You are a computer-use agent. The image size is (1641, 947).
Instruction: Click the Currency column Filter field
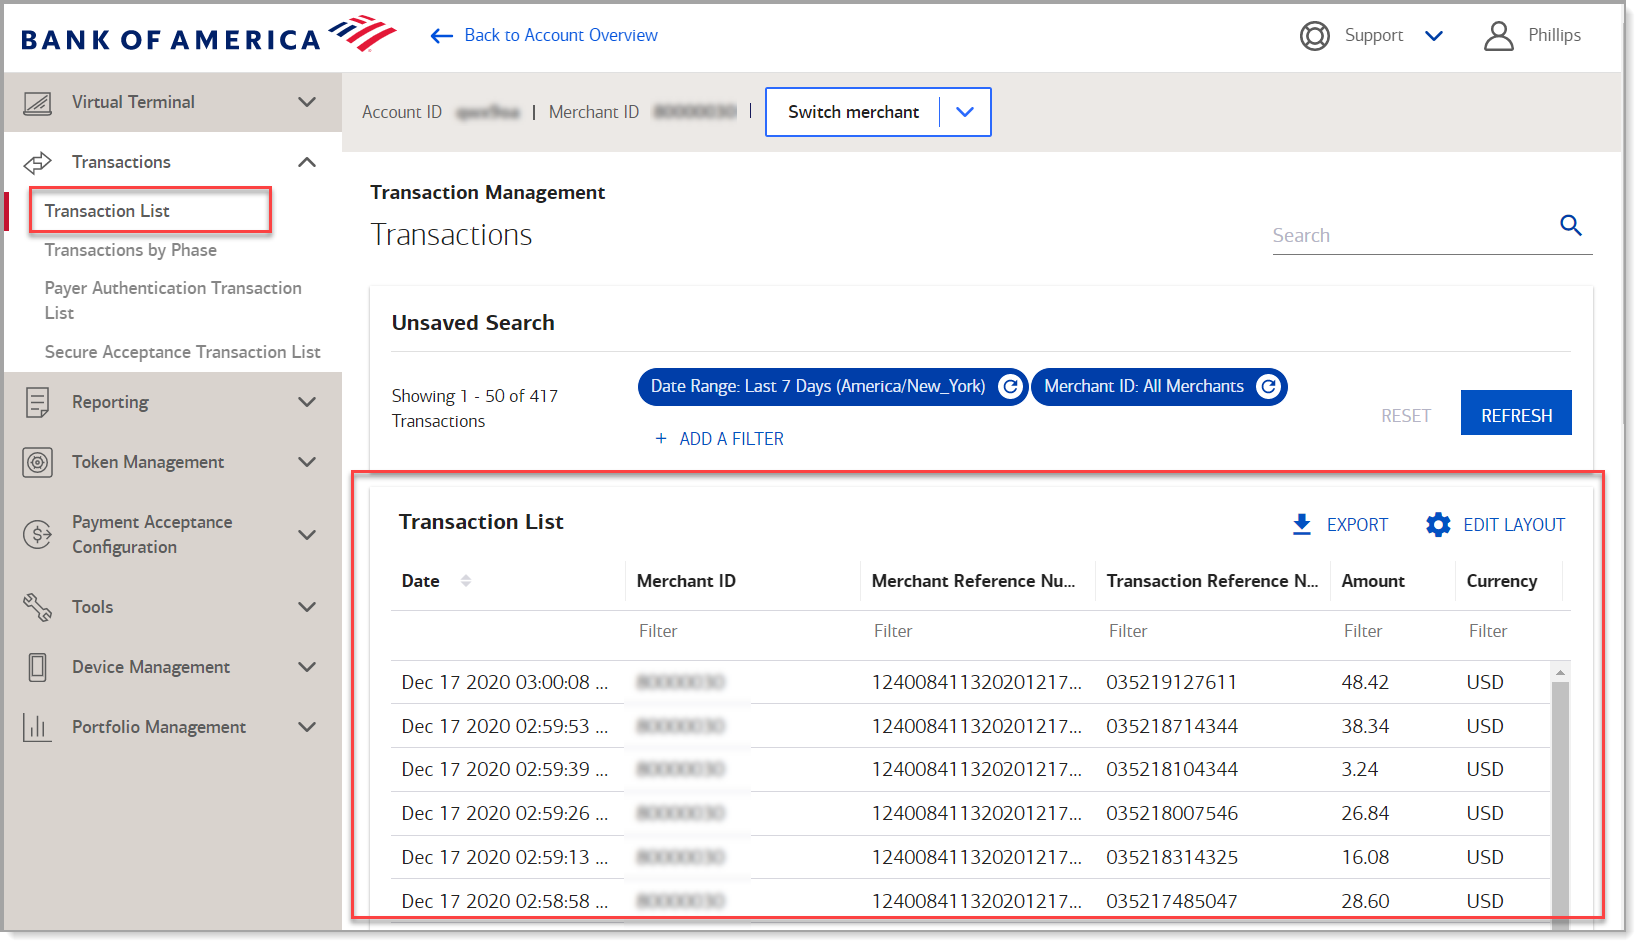coord(1510,632)
